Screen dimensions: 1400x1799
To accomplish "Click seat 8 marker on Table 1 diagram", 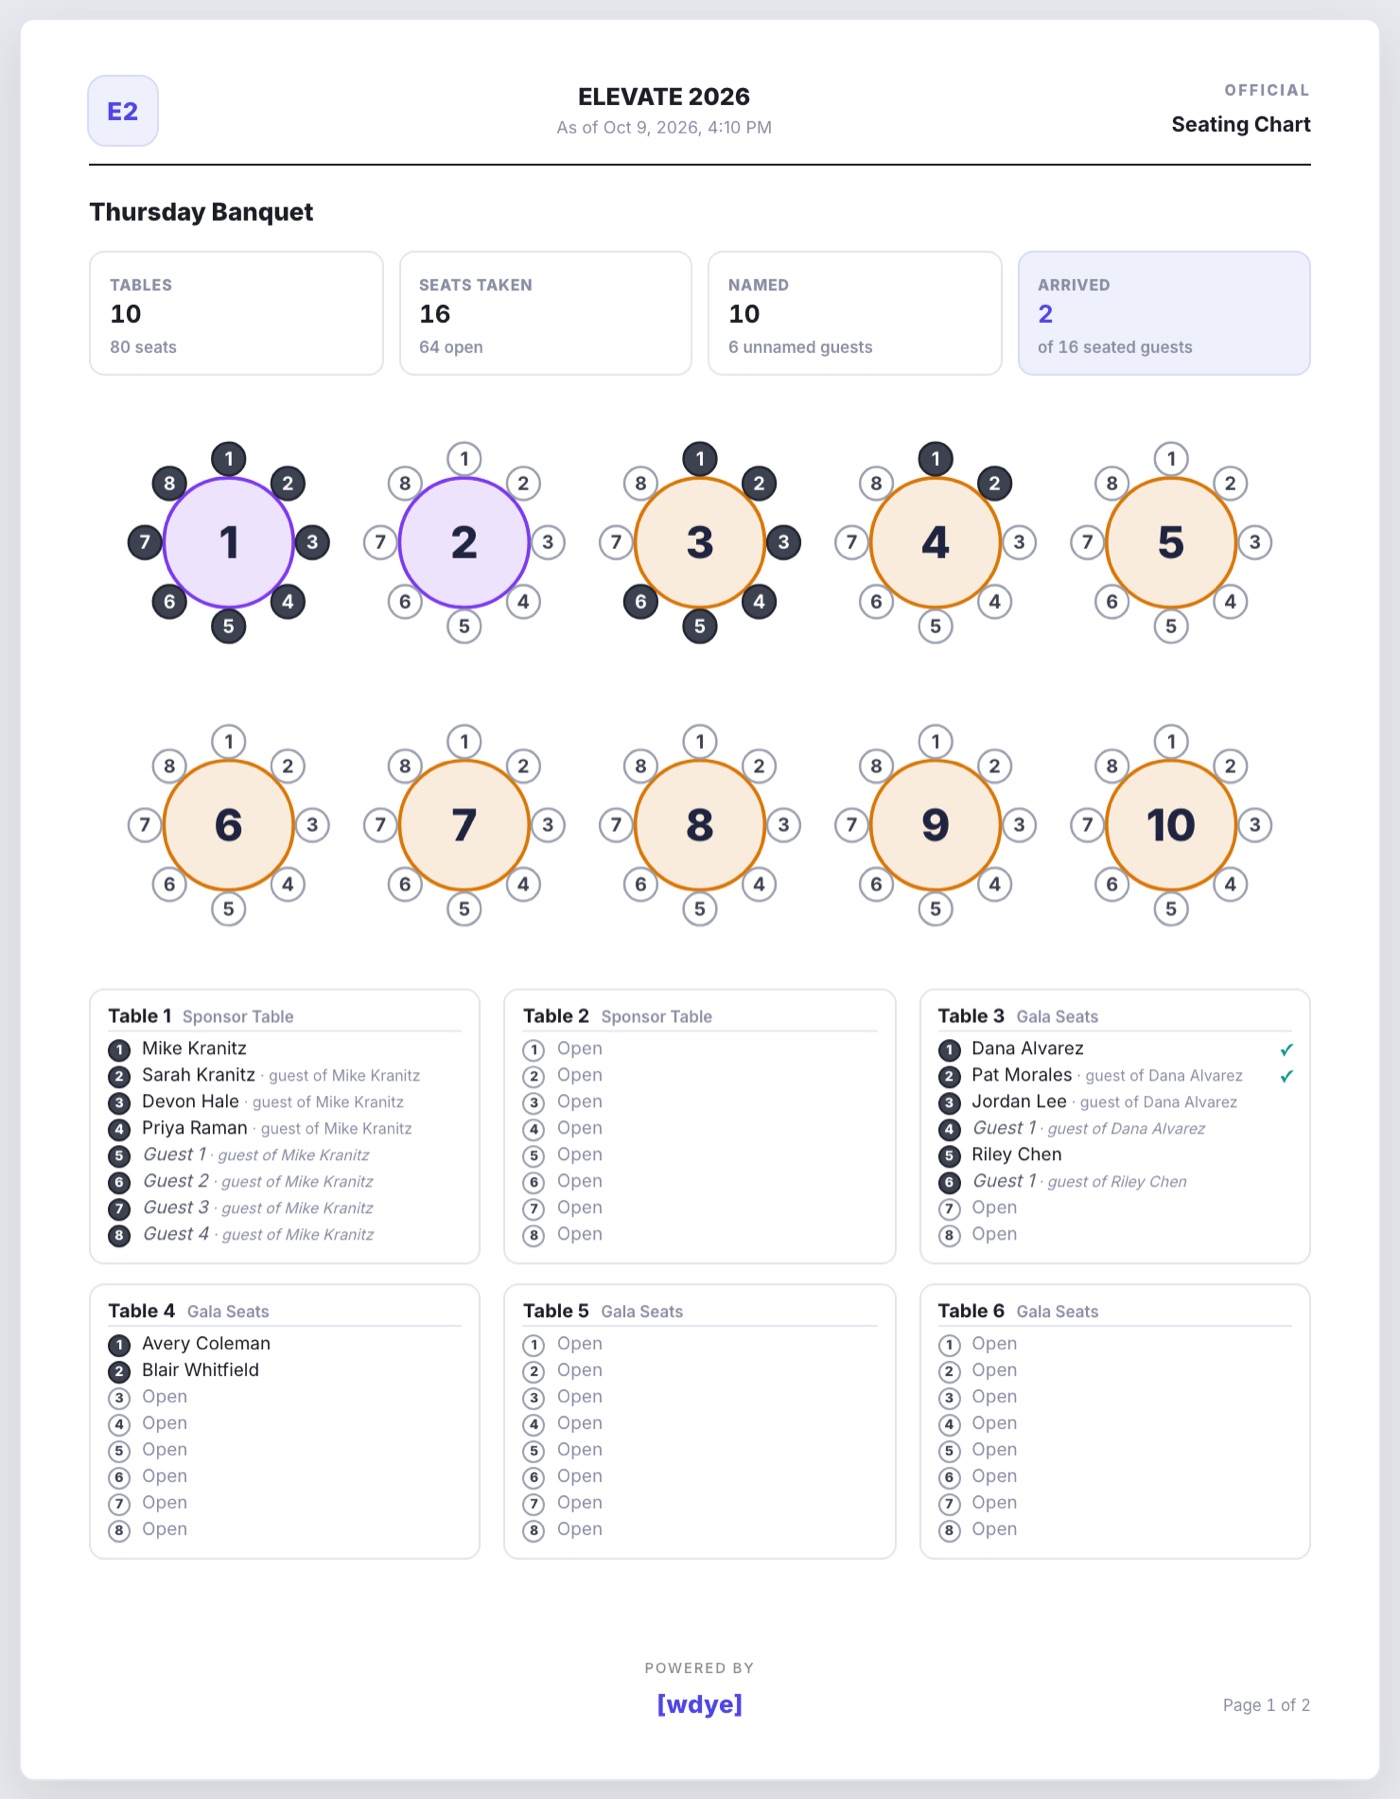I will (170, 484).
